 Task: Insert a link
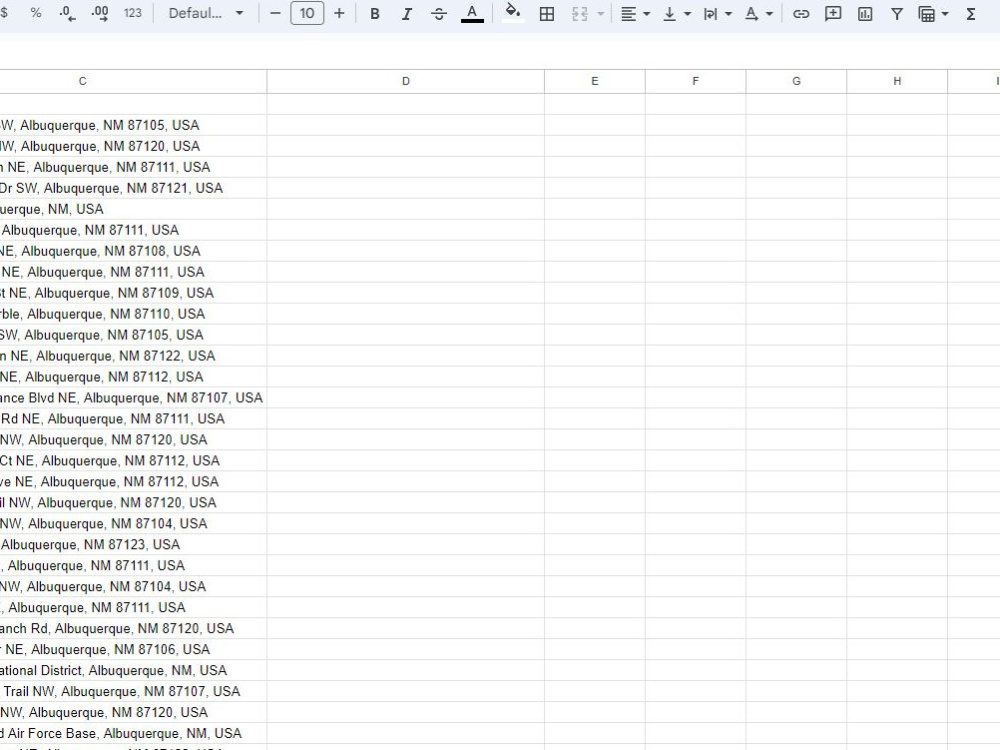(x=800, y=13)
